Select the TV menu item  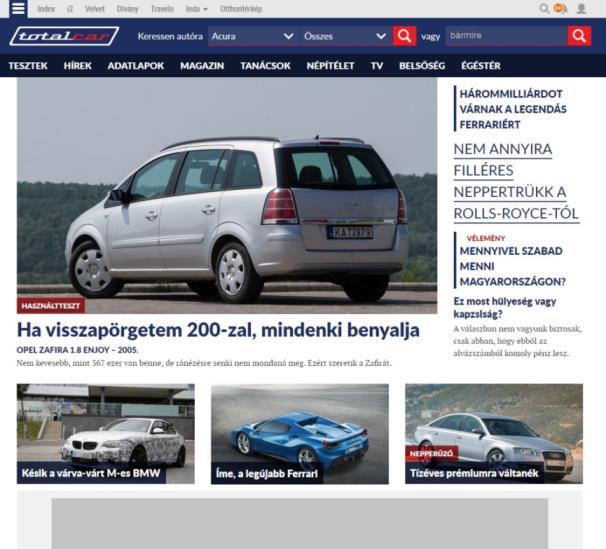pos(377,66)
